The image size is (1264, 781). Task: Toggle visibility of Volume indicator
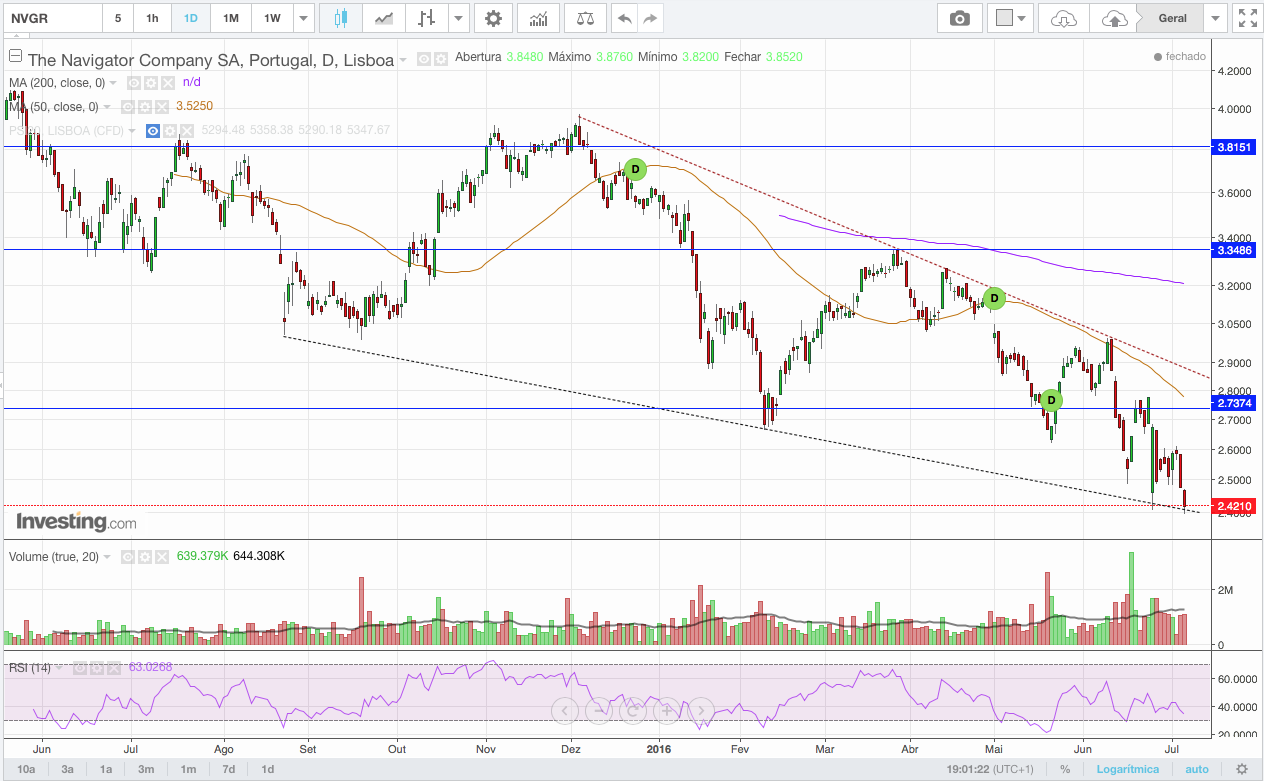[128, 556]
